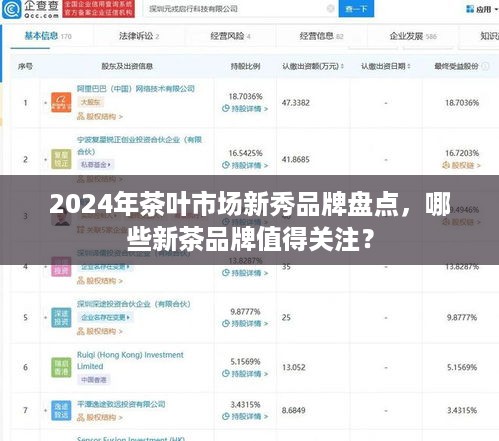Click the blue 查一下 search button

point(356,9)
